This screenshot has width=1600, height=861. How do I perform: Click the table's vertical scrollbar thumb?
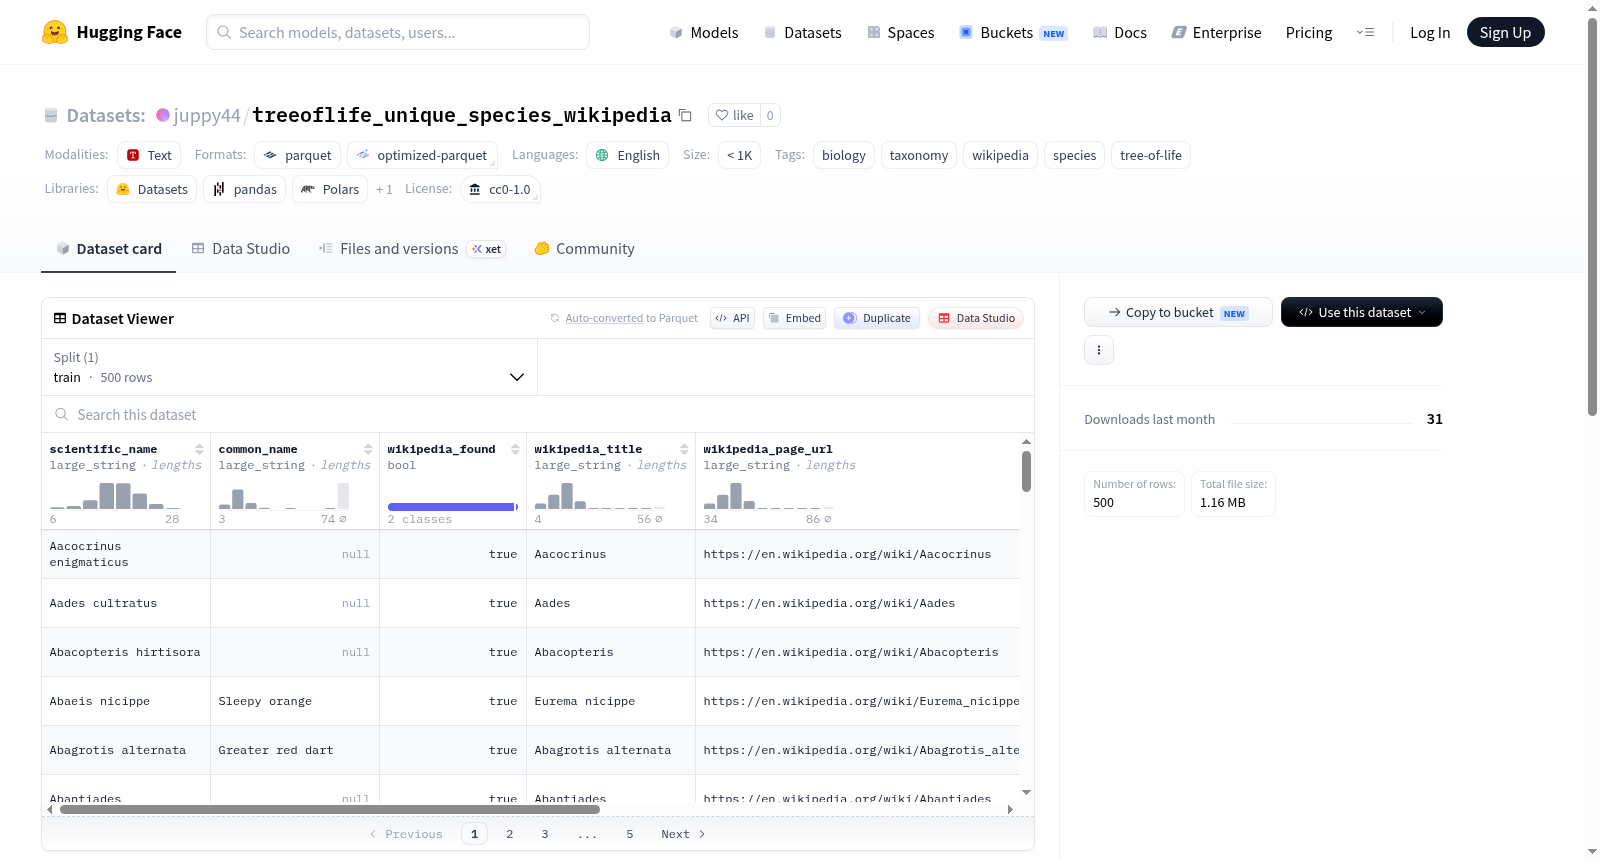tap(1026, 471)
